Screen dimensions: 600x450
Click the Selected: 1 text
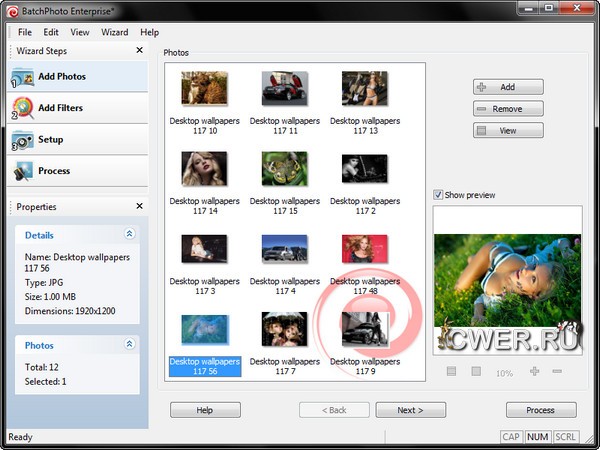point(46,382)
